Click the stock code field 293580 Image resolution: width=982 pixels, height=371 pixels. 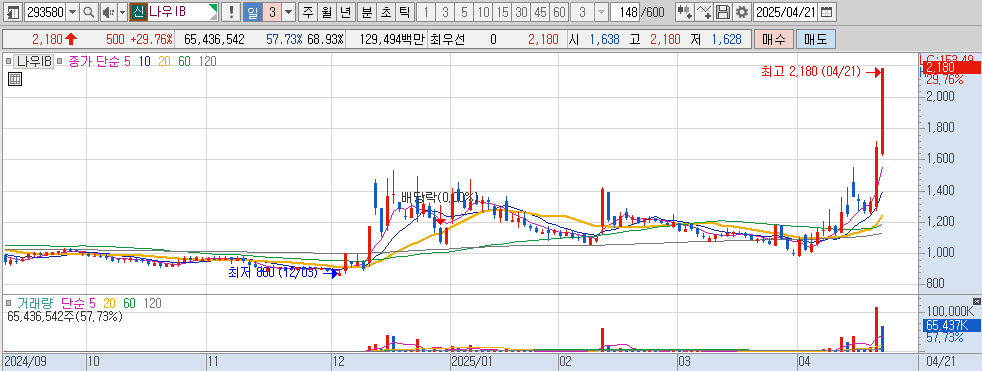[x=44, y=11]
